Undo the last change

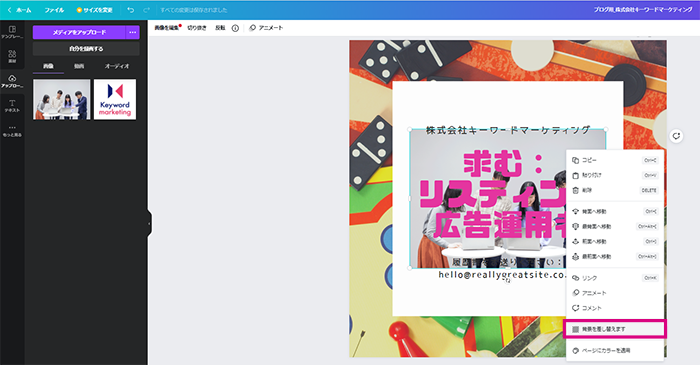pos(130,10)
